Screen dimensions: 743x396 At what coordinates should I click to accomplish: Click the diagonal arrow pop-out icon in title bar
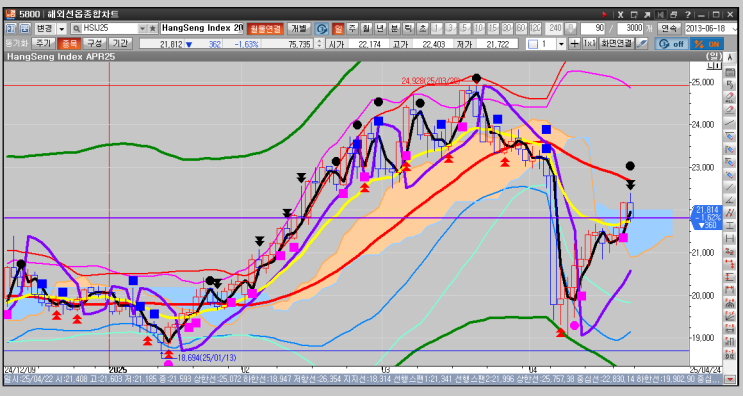pos(647,15)
